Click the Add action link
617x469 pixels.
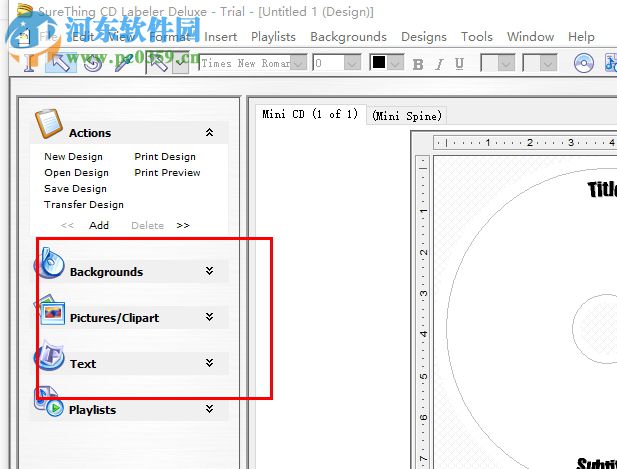point(99,225)
